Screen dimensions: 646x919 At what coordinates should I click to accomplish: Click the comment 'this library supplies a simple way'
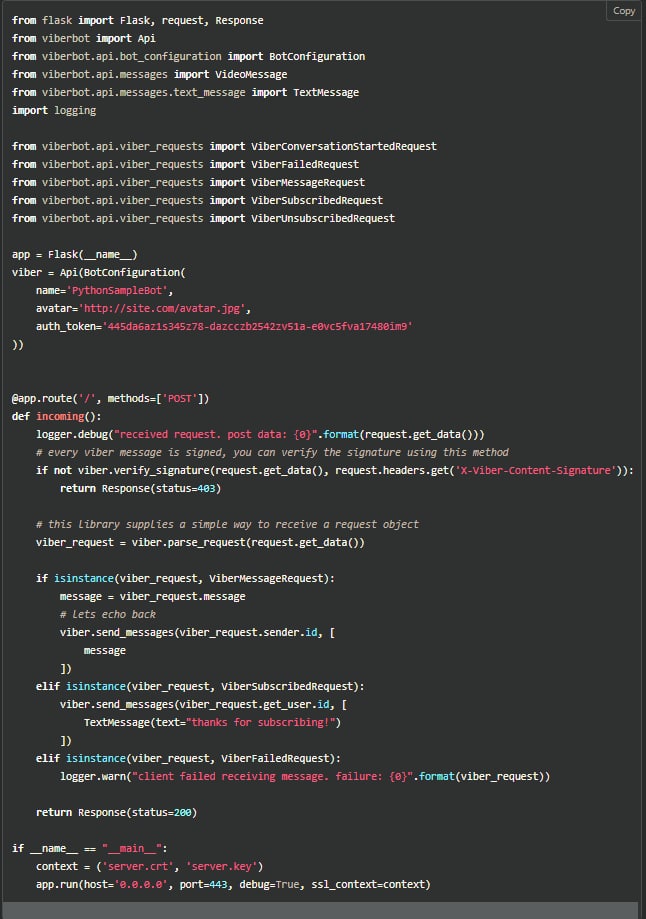pos(227,525)
